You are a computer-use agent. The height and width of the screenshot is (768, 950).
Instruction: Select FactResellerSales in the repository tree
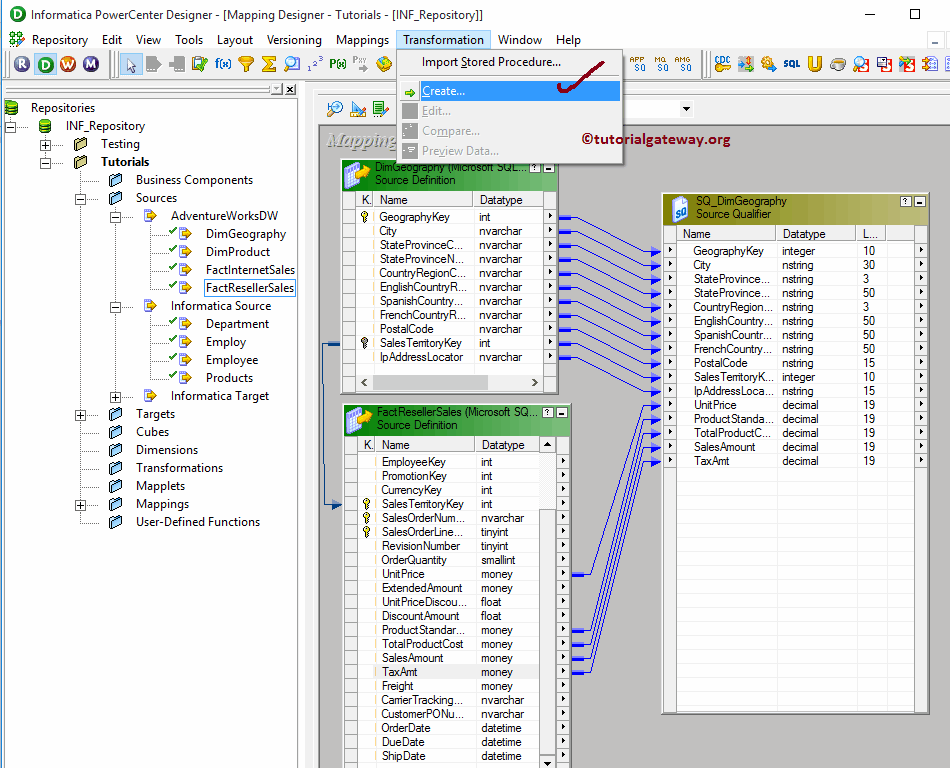249,287
